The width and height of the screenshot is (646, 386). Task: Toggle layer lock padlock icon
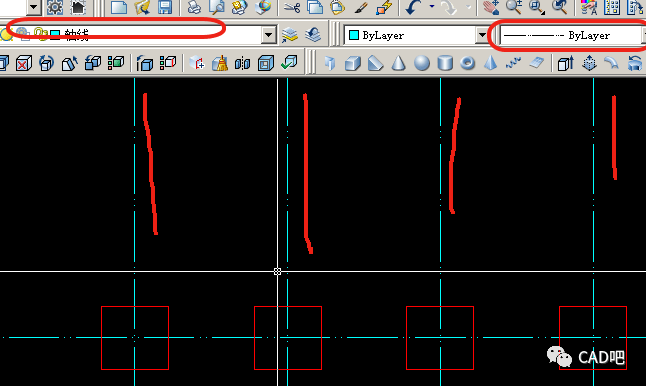point(40,35)
